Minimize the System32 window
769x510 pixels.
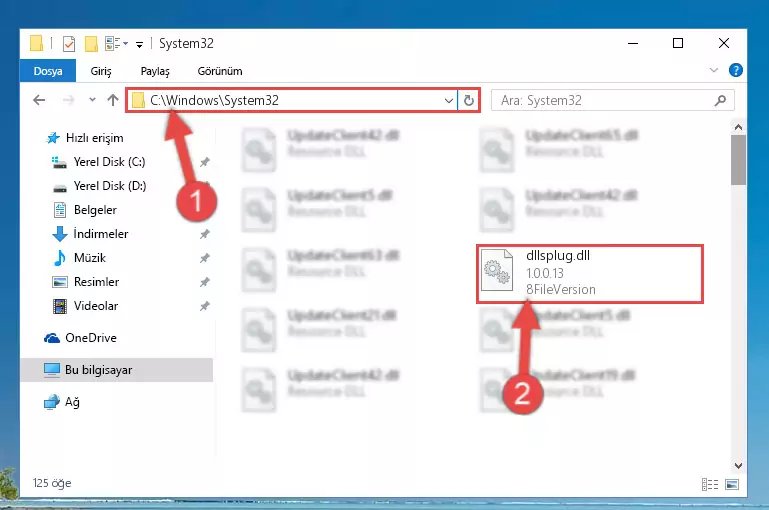pos(633,43)
